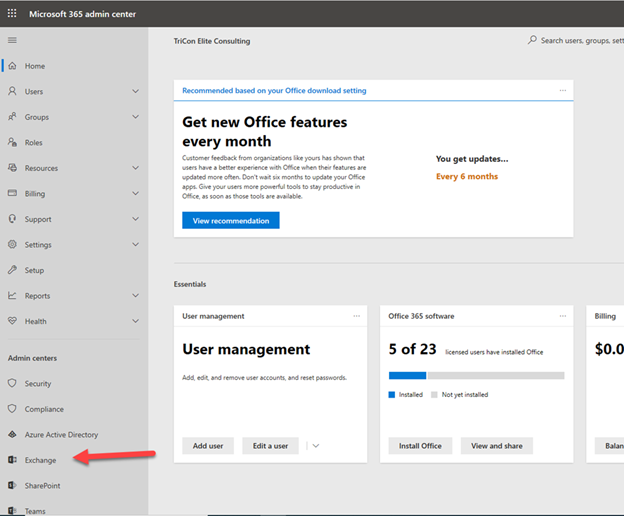Viewport: 624px width, 516px height.
Task: Click the Billing card icon
Action: [x=12, y=193]
